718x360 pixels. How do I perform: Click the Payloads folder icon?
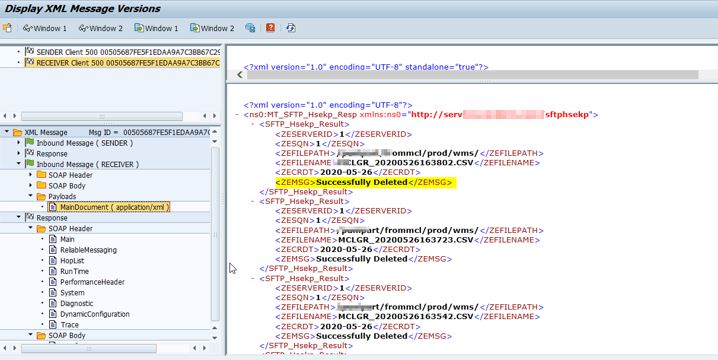41,196
